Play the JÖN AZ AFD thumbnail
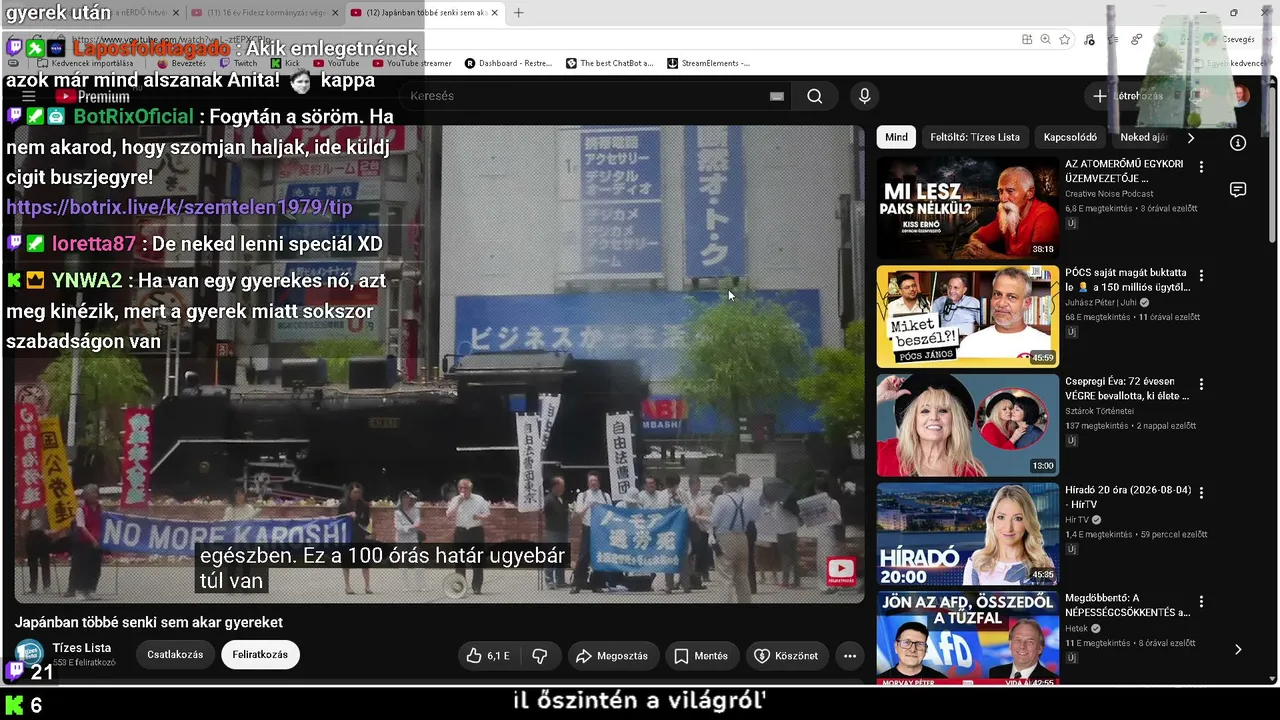The height and width of the screenshot is (720, 1280). (x=968, y=639)
